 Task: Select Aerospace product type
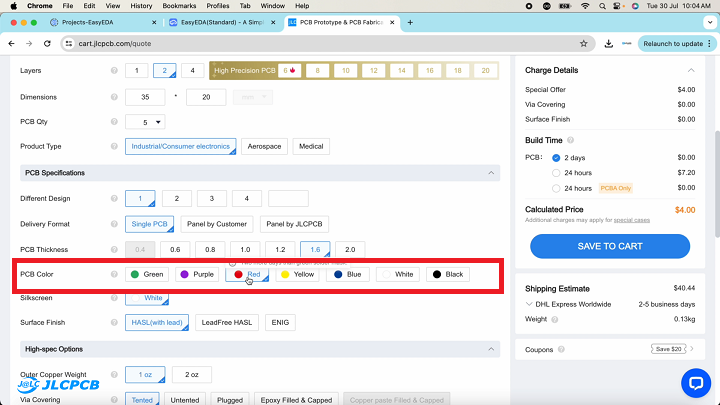point(264,146)
